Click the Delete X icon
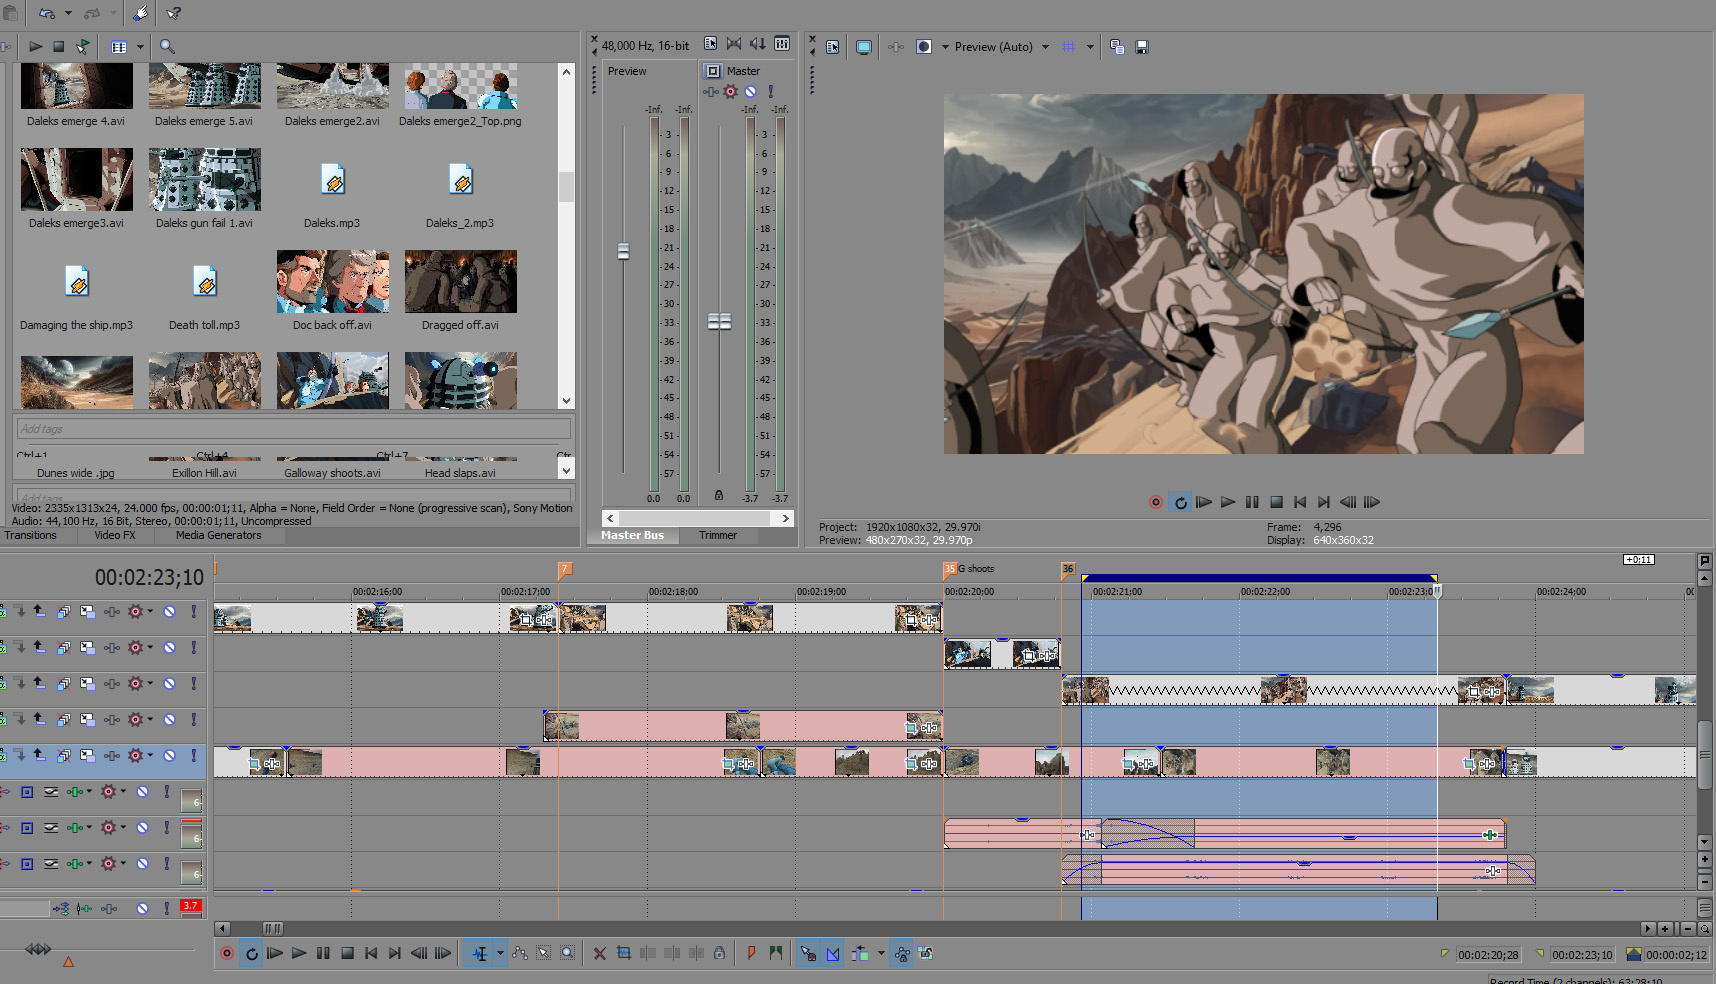Image resolution: width=1716 pixels, height=984 pixels. click(600, 954)
